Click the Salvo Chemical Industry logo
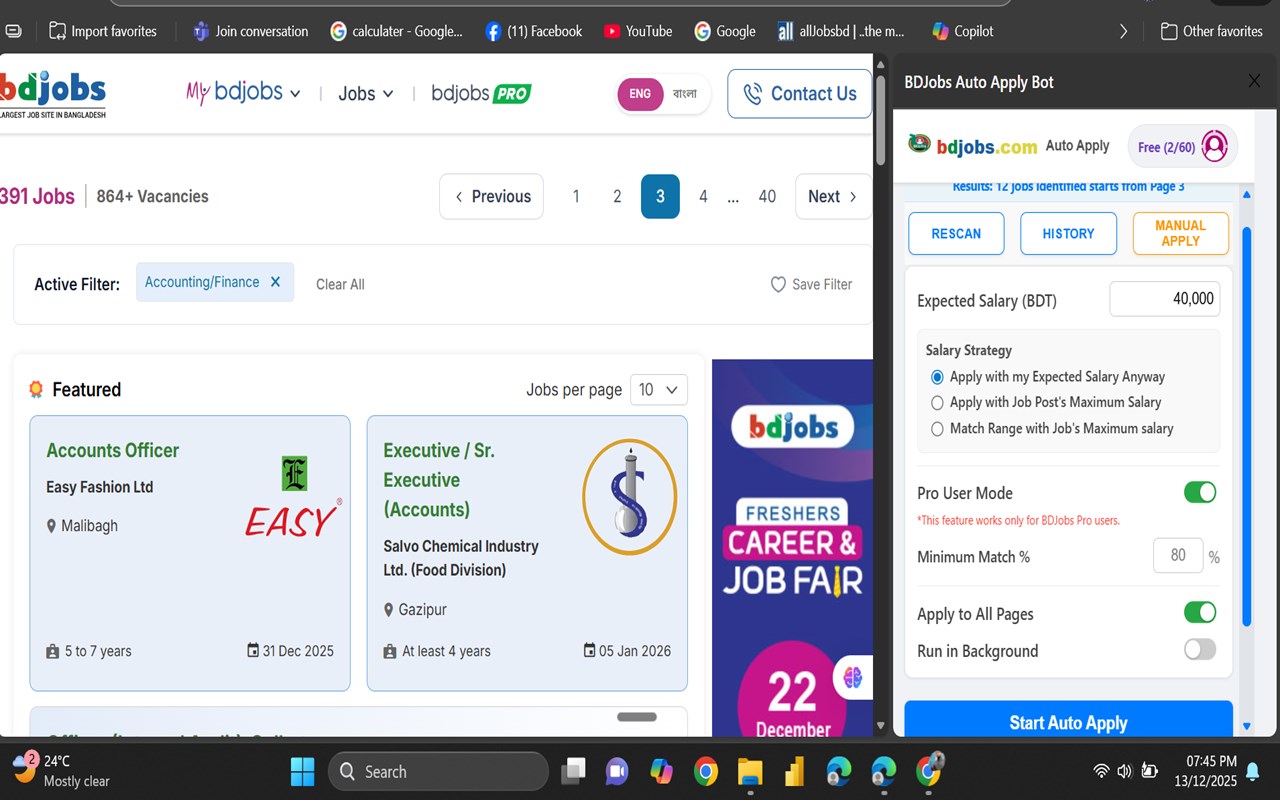 point(630,497)
